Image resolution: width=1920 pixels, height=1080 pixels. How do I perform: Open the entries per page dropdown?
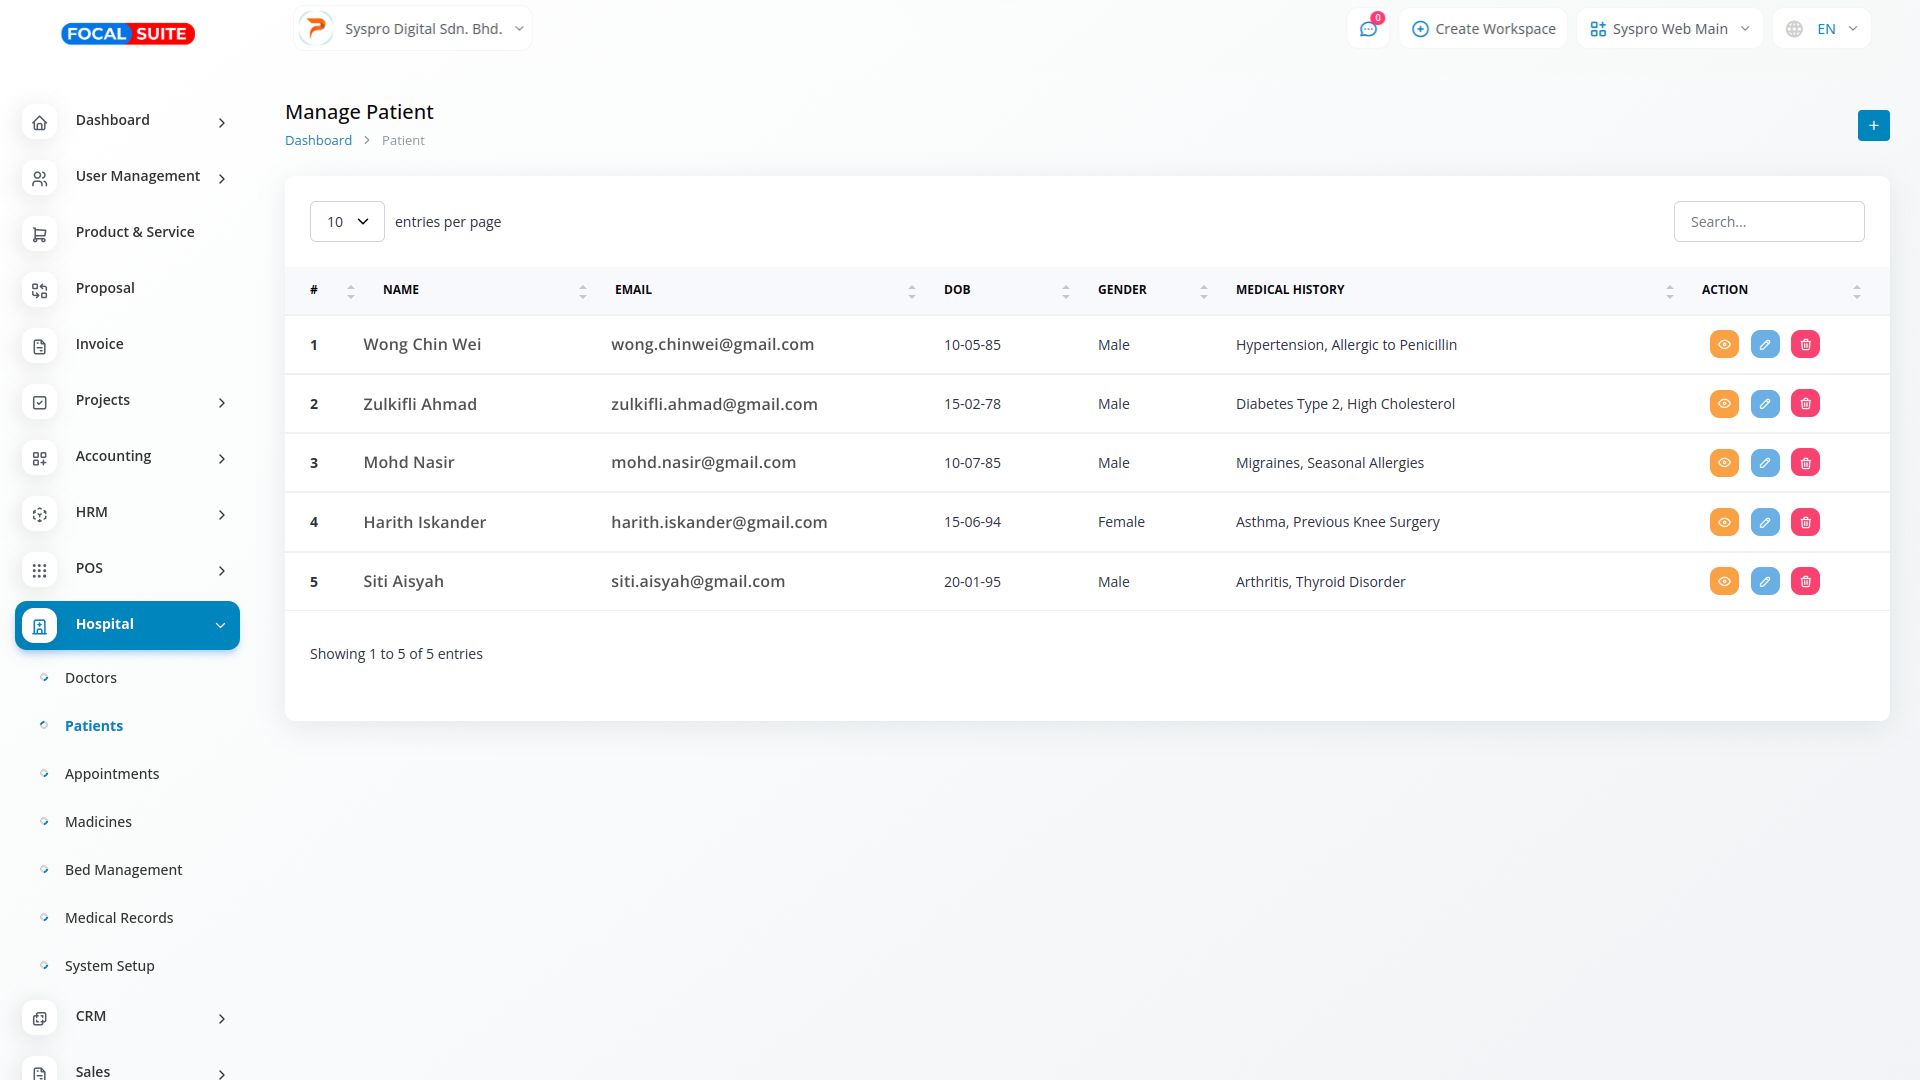[x=347, y=222]
